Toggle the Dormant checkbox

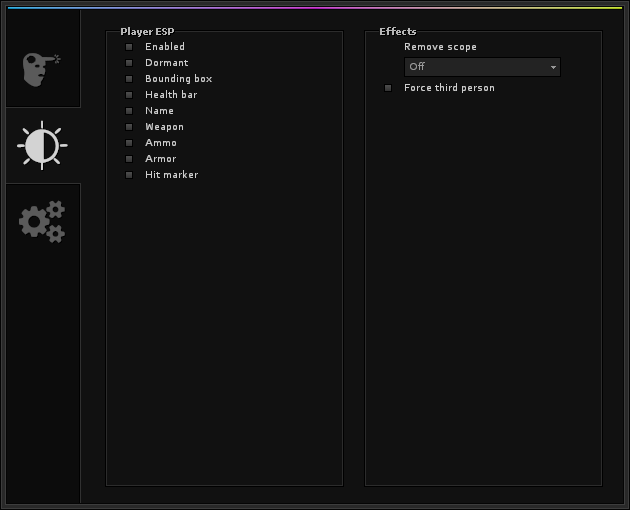[x=129, y=63]
